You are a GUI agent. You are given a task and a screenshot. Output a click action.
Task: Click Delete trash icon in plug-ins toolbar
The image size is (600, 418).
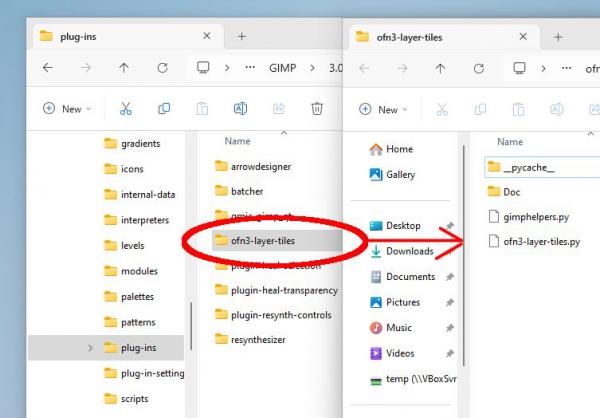pyautogui.click(x=317, y=109)
